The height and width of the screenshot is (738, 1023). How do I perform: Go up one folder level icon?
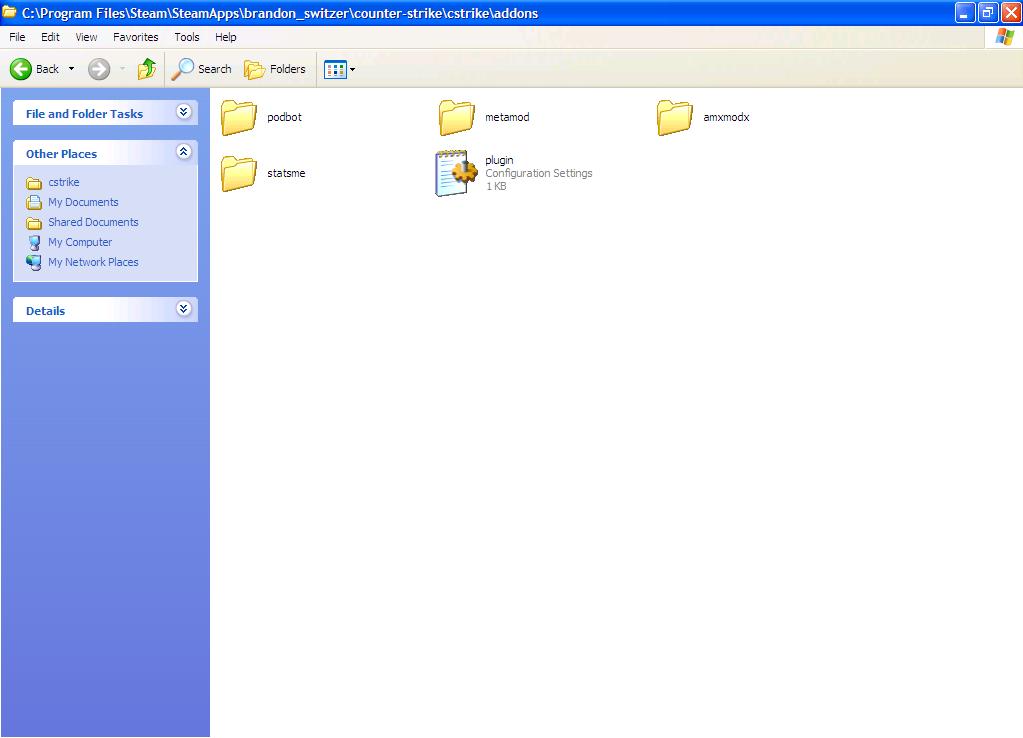pyautogui.click(x=147, y=69)
